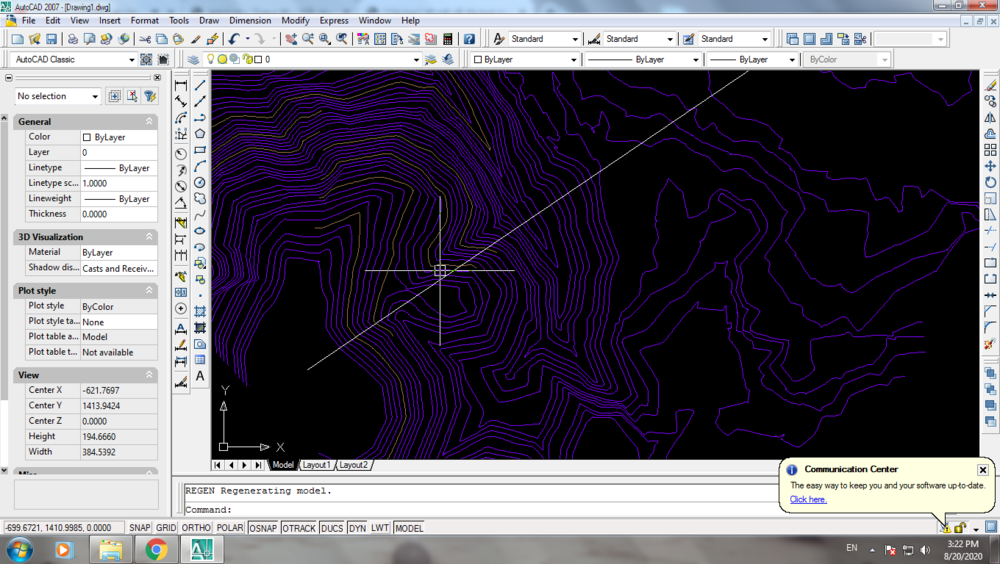Toggle ORTHO mode on or off
The height and width of the screenshot is (564, 1000).
196,528
